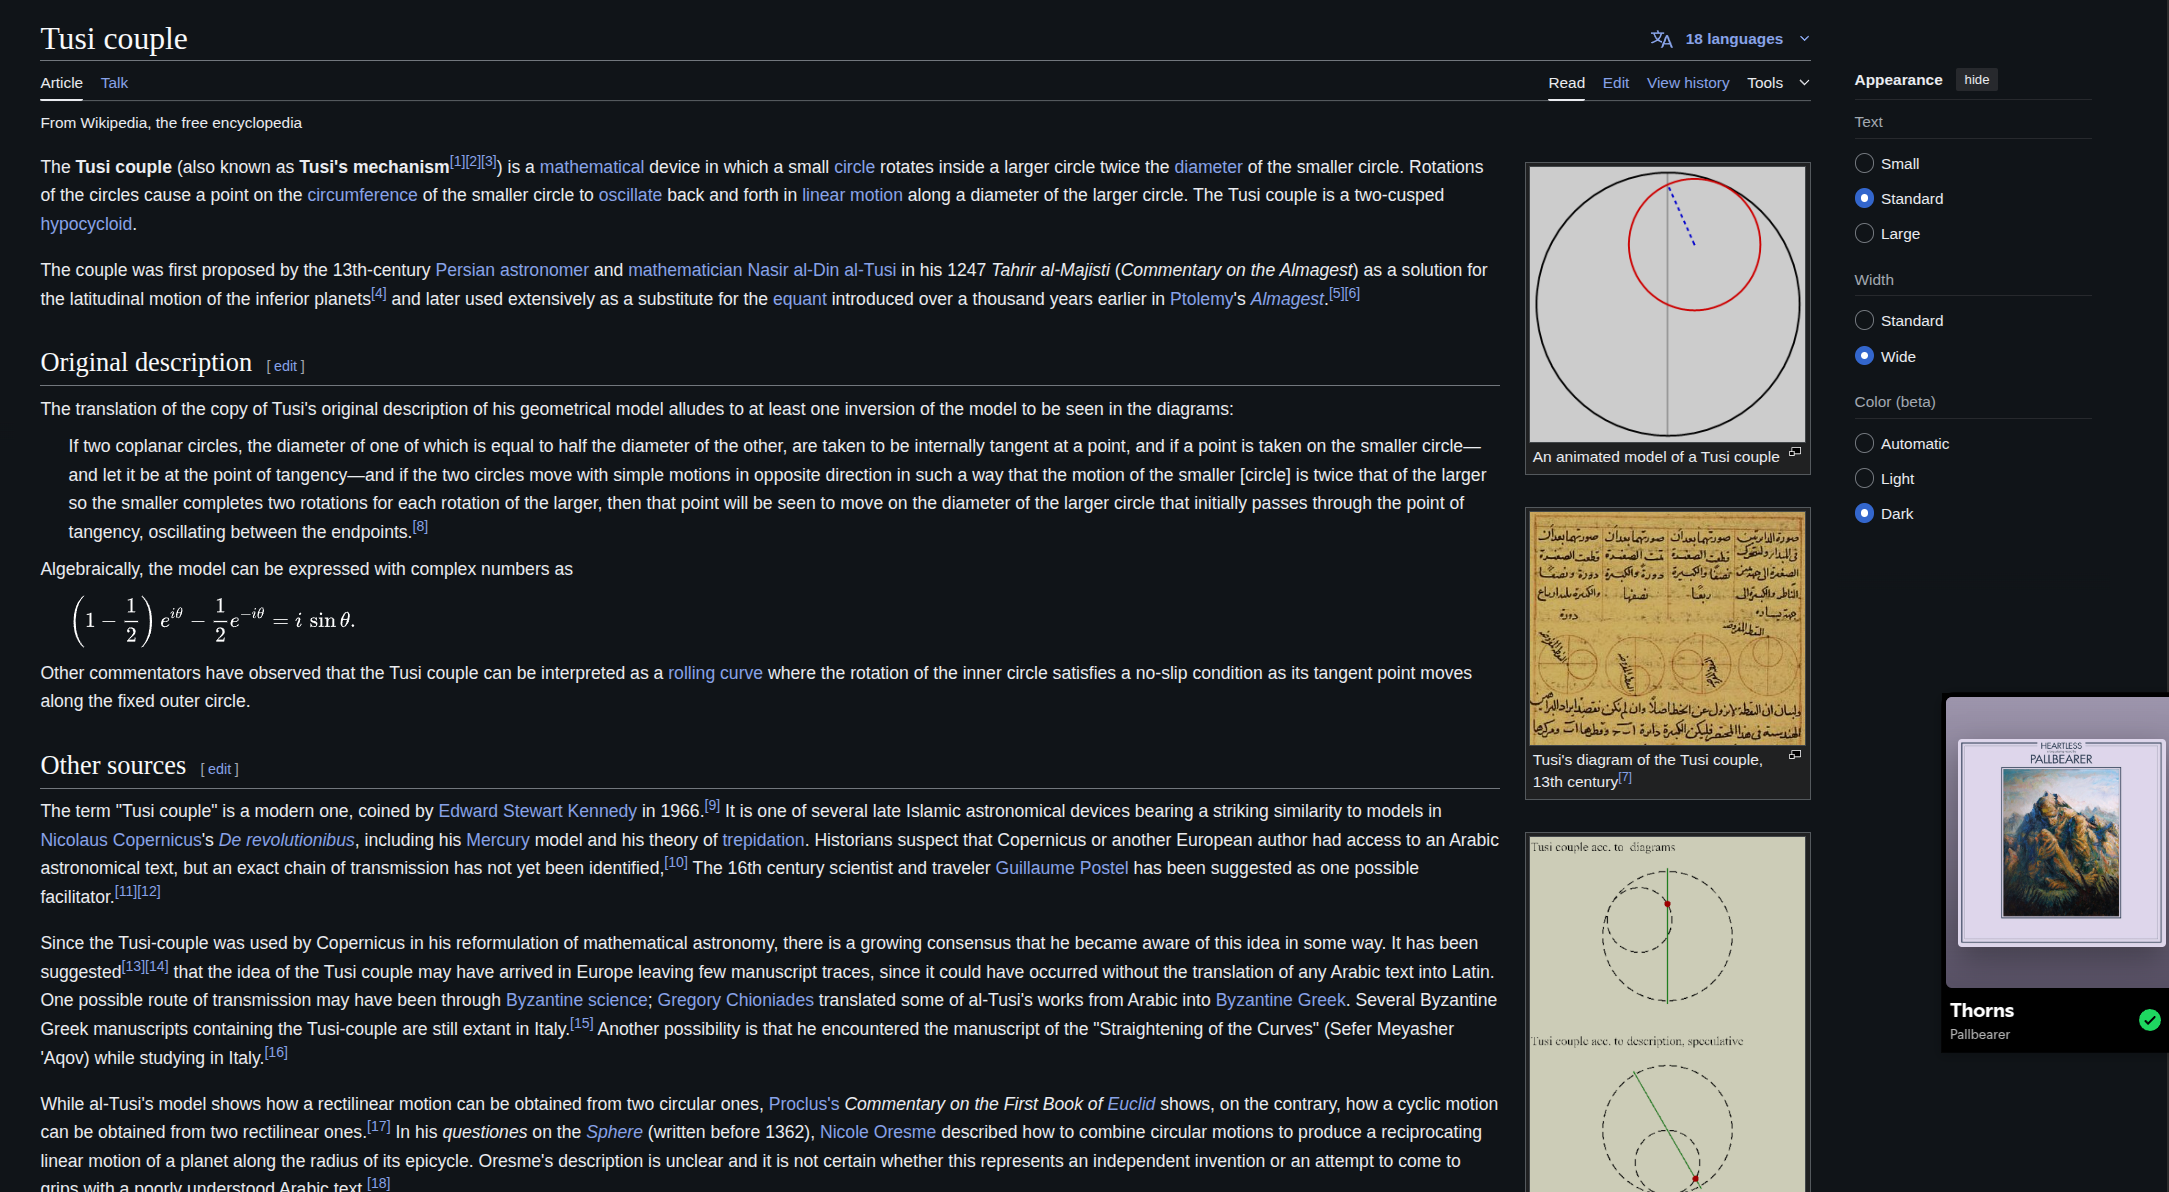Follow the oscillate link
Screen dimensions: 2169x1192
tap(630, 195)
